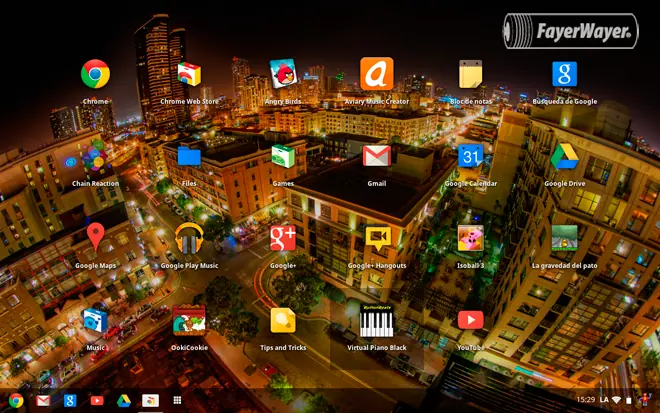Open Google Play Music
Screen dimensions: 660x413
[x=189, y=238]
